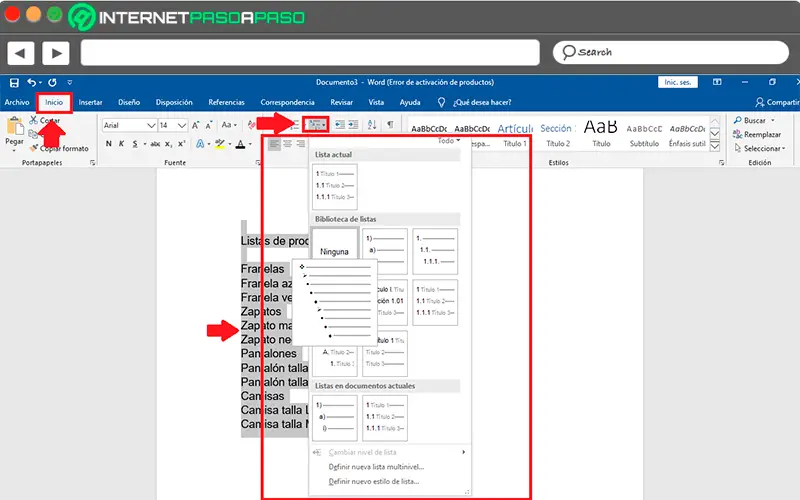This screenshot has width=800, height=500.
Task: Undo the last action
Action: point(32,82)
